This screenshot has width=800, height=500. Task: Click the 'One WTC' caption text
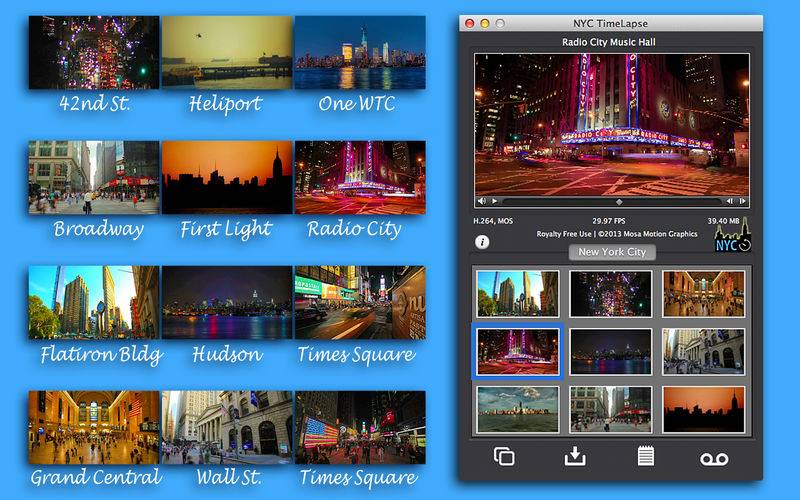pos(357,104)
